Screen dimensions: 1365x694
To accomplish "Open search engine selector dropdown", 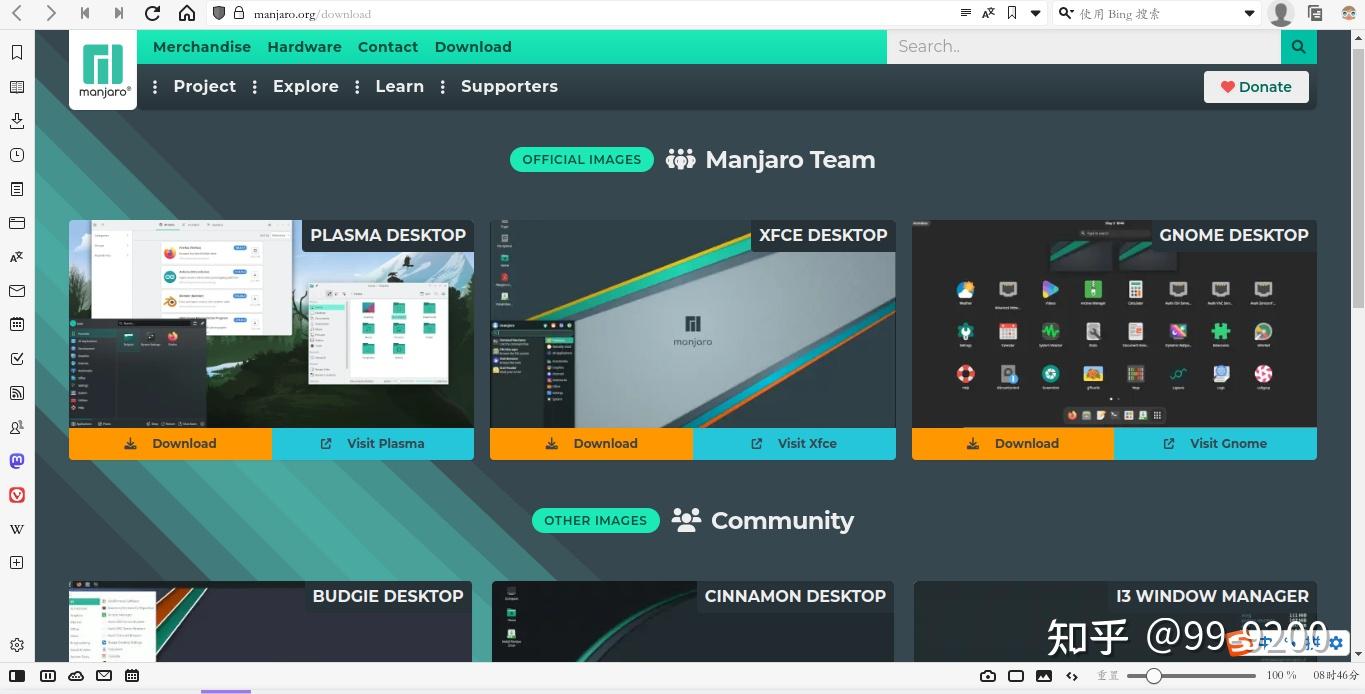I will 1066,13.
